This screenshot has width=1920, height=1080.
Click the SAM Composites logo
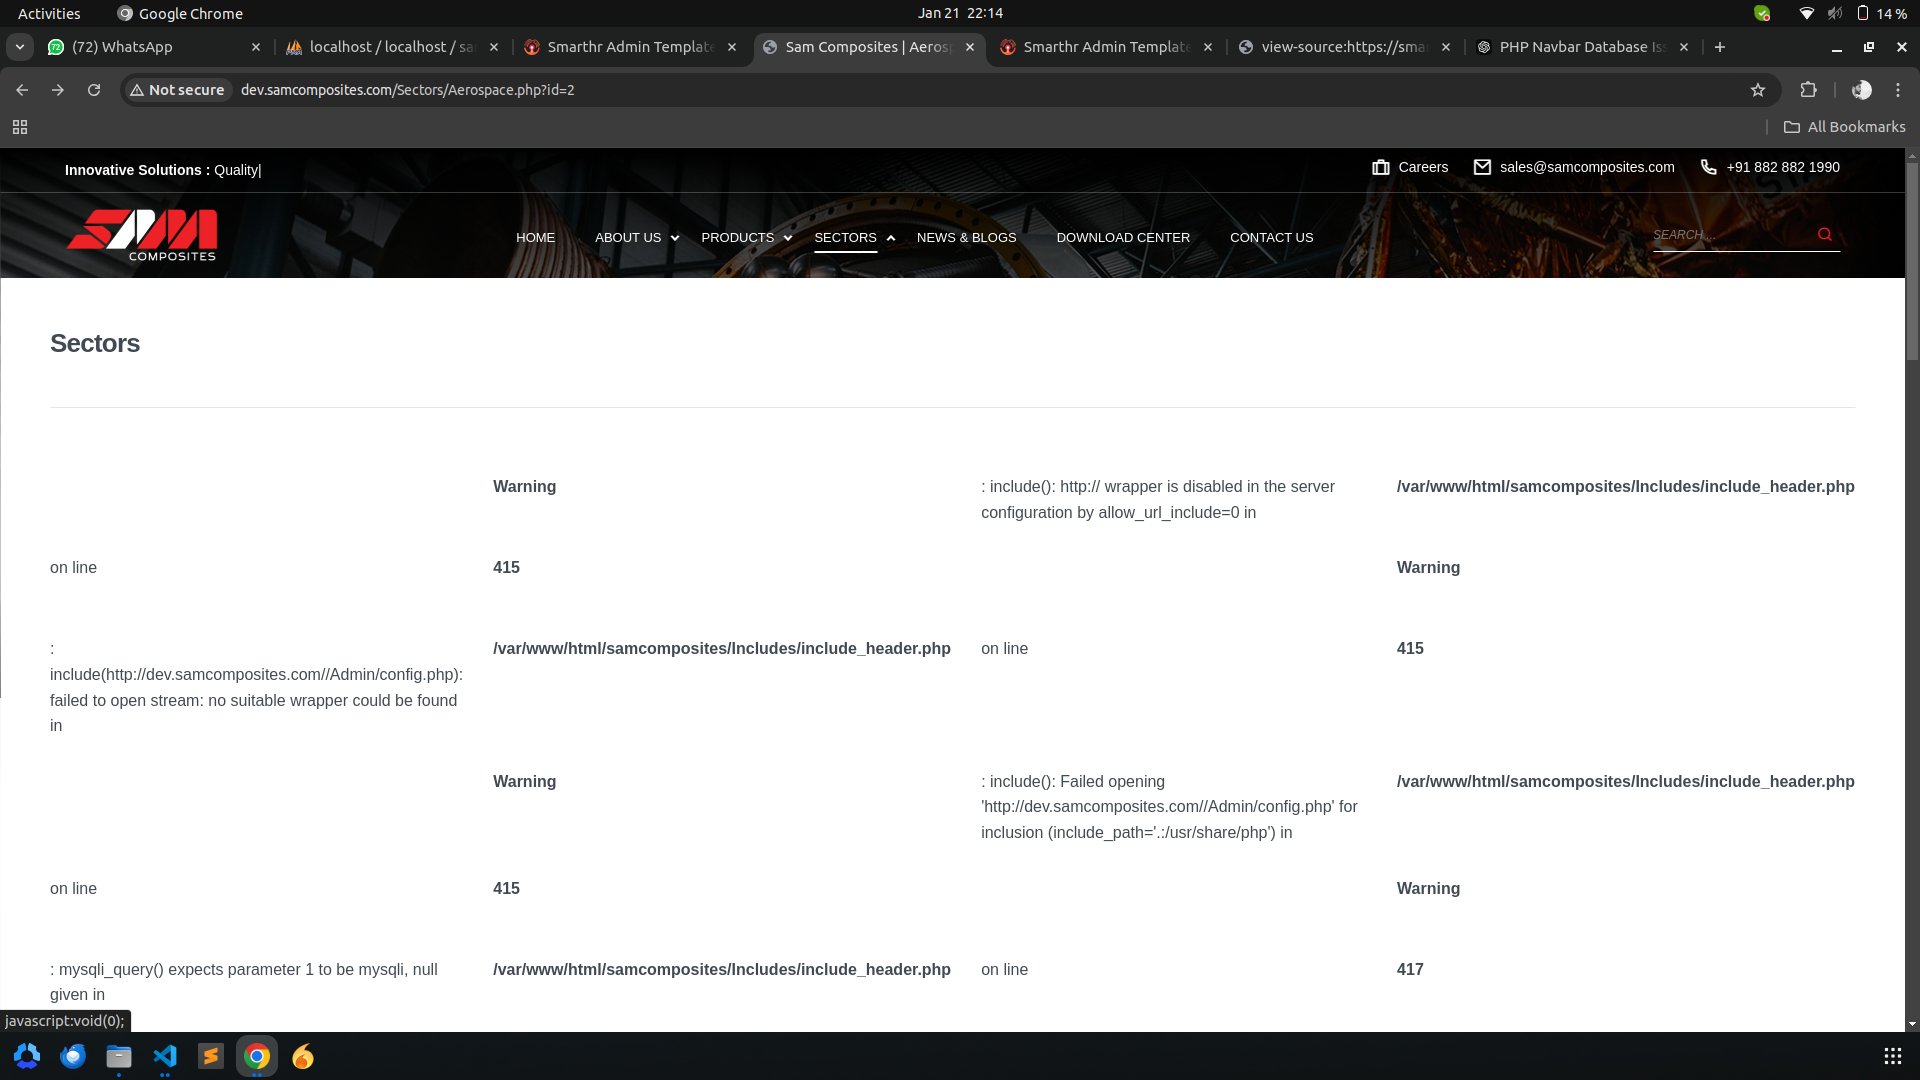(142, 236)
